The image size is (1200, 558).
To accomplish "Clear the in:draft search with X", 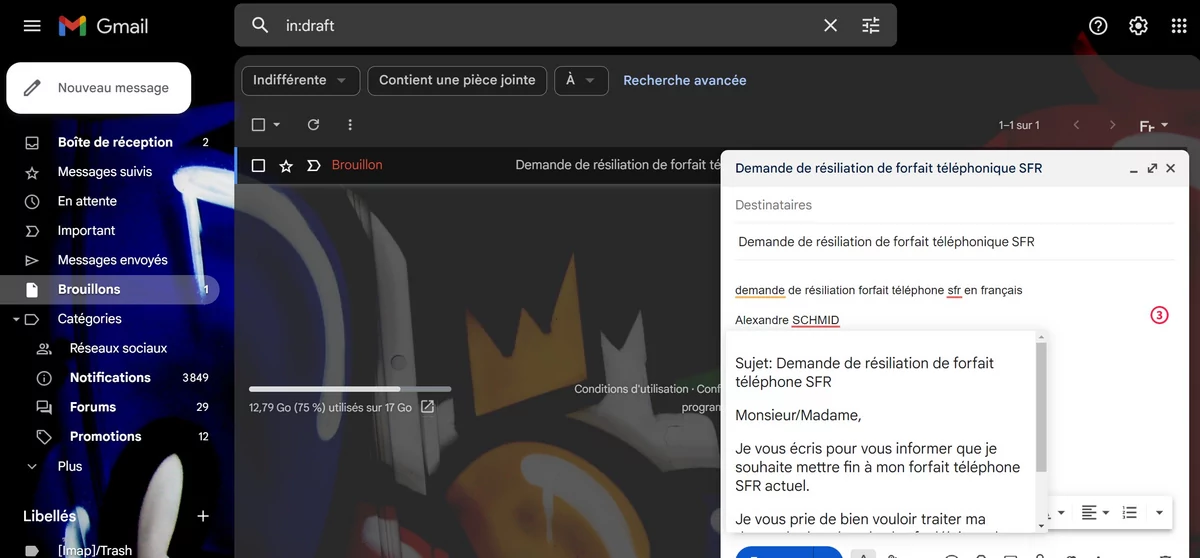I will click(x=830, y=25).
